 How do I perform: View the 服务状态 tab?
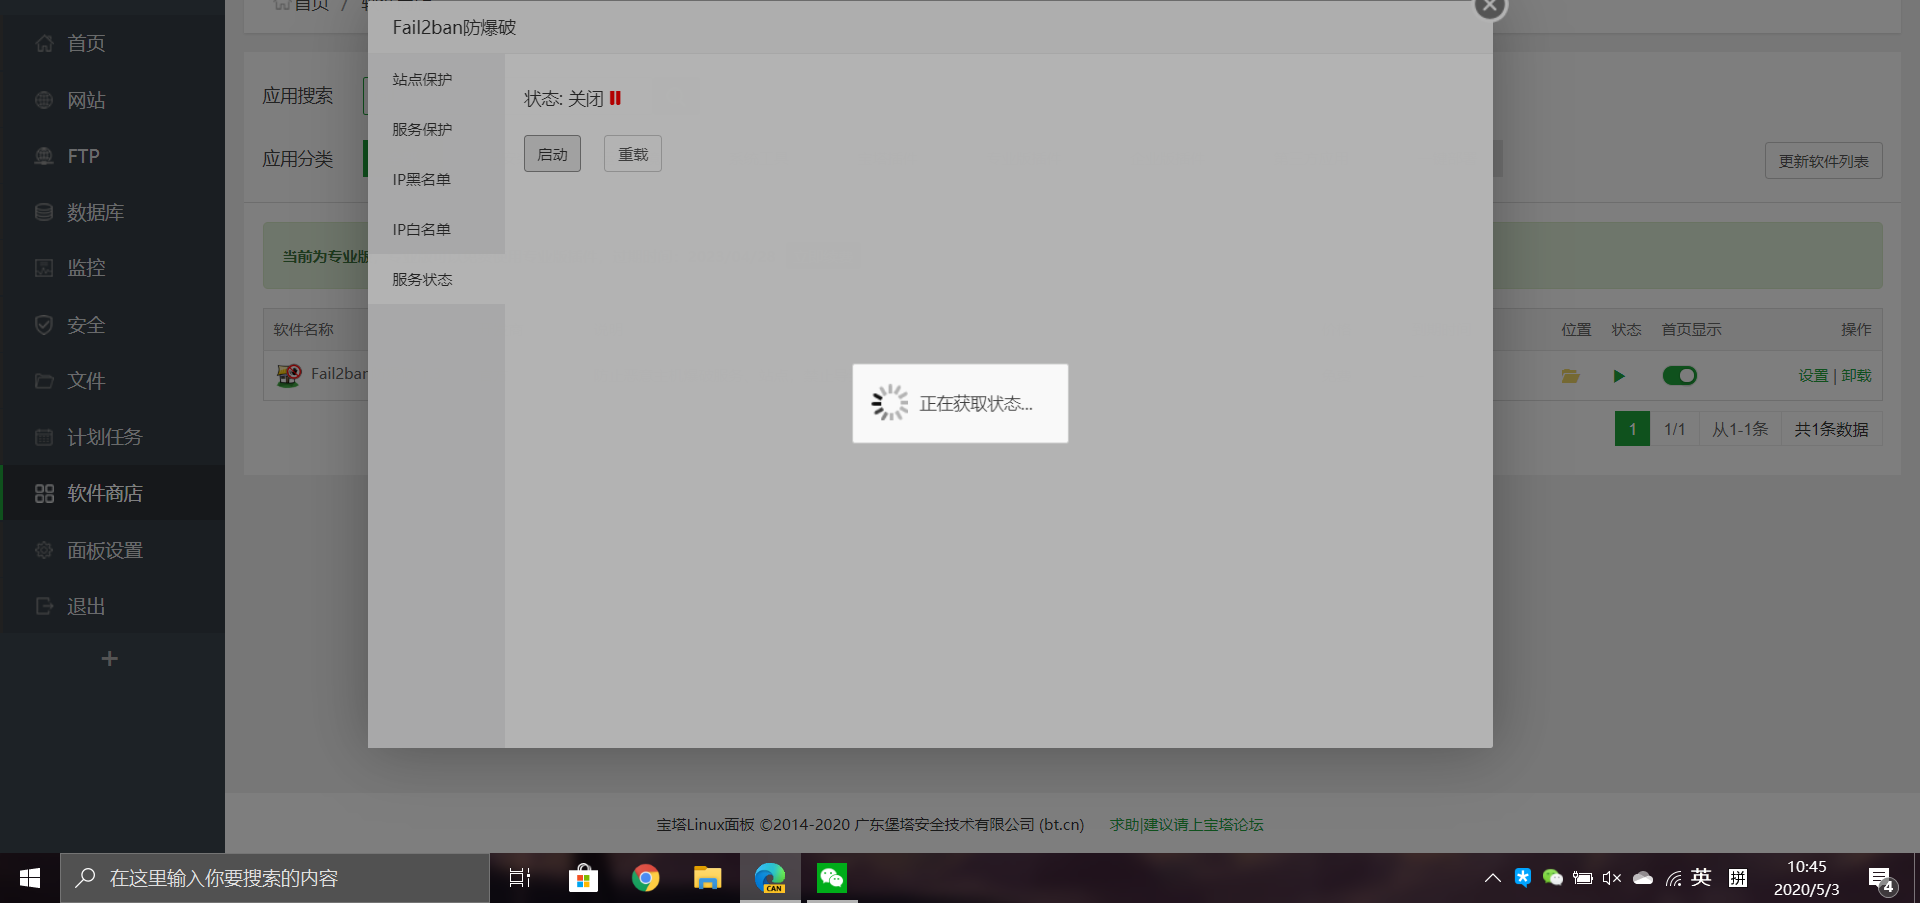pyautogui.click(x=423, y=279)
